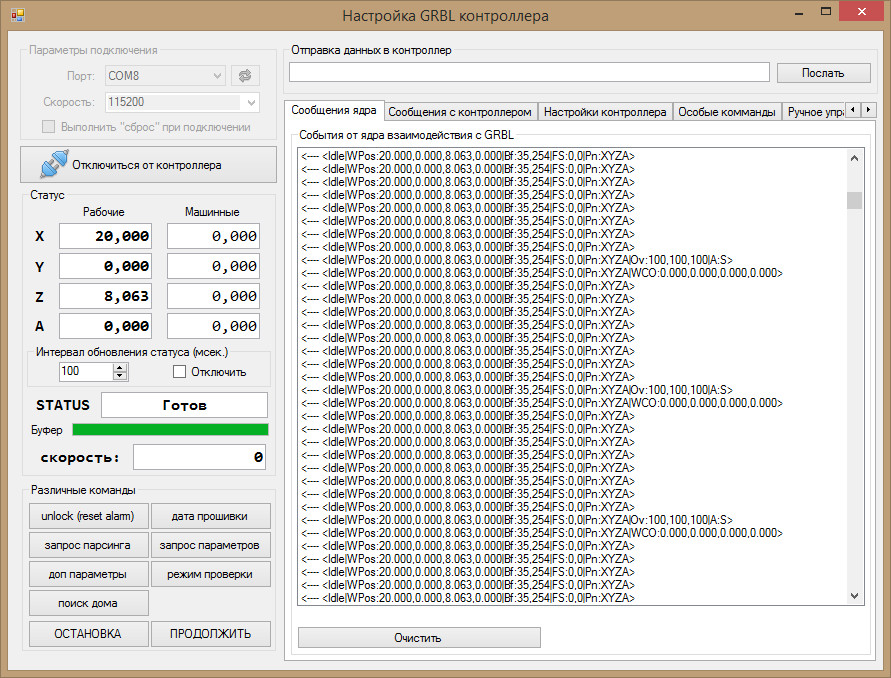Click the refresh ports icon button

point(245,76)
